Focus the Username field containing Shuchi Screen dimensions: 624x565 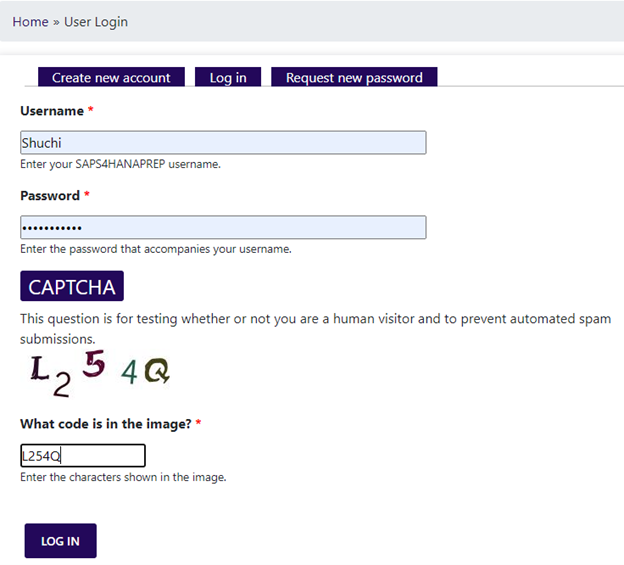pos(223,143)
